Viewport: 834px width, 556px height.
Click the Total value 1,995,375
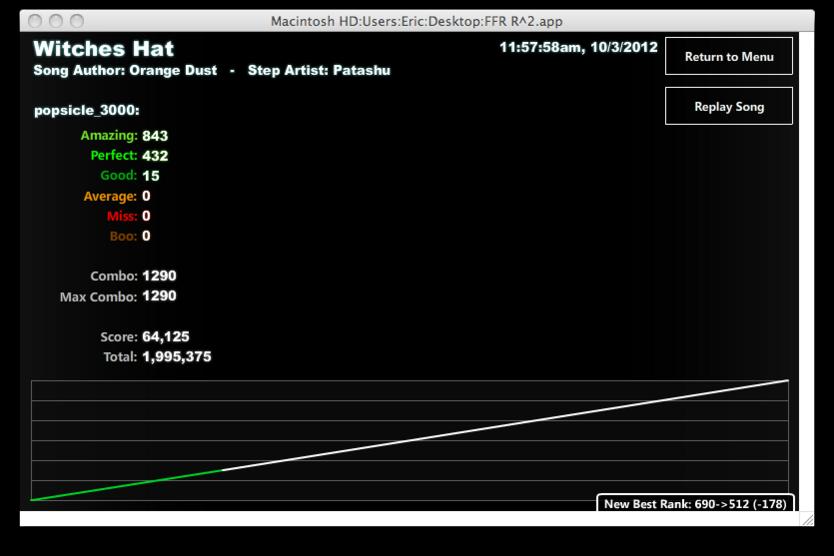[x=177, y=357]
